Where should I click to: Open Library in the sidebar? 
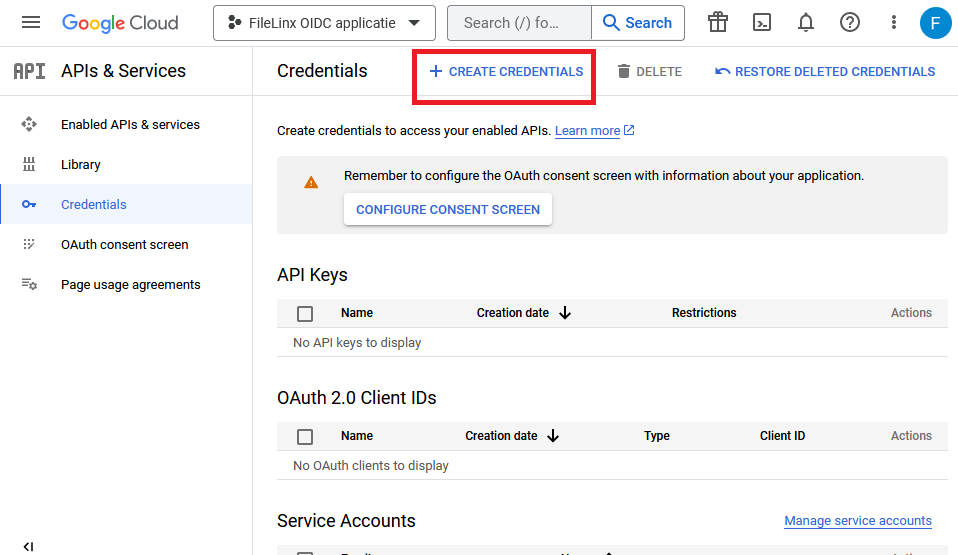[x=126, y=164]
